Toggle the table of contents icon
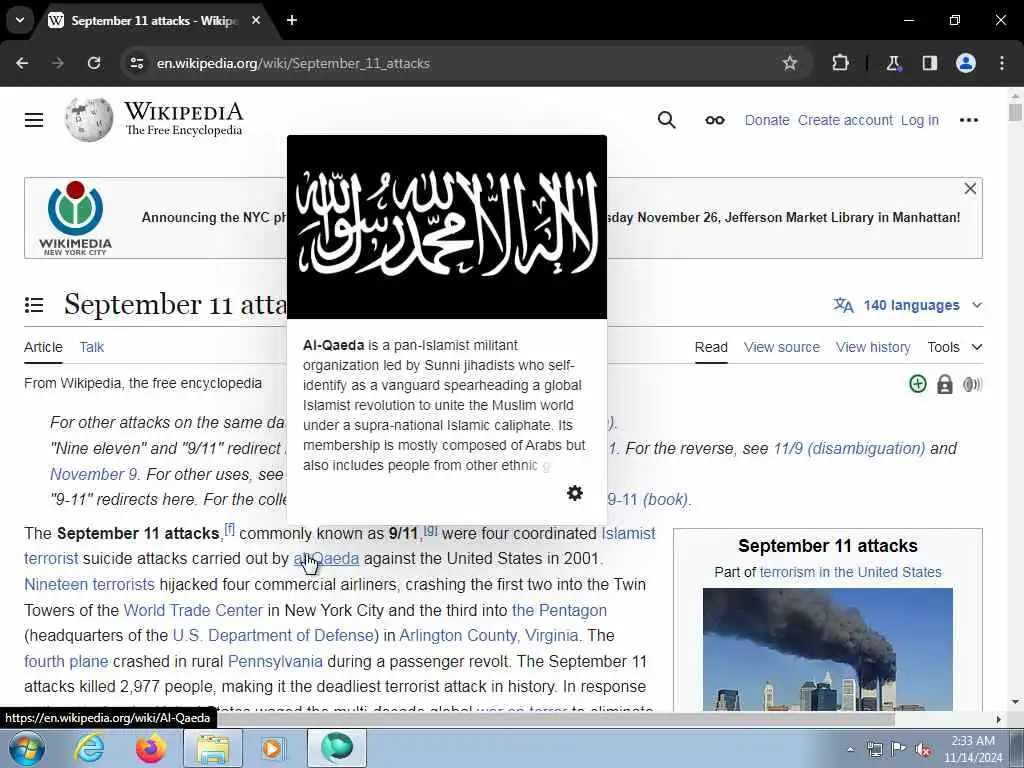 (x=34, y=305)
